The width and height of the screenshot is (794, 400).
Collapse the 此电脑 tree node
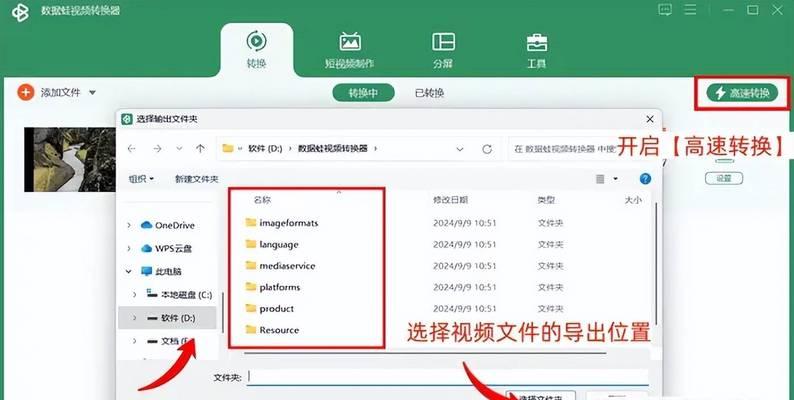(x=129, y=271)
